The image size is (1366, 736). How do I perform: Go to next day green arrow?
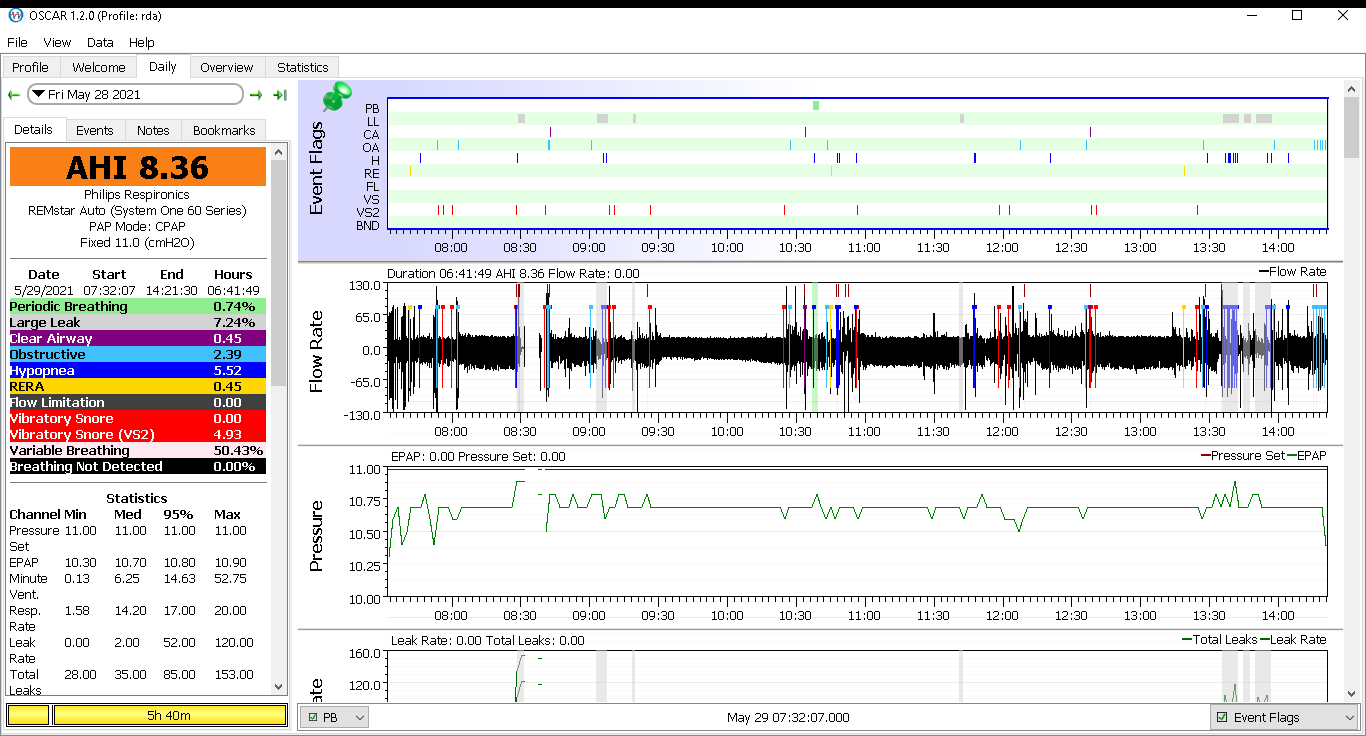point(256,95)
